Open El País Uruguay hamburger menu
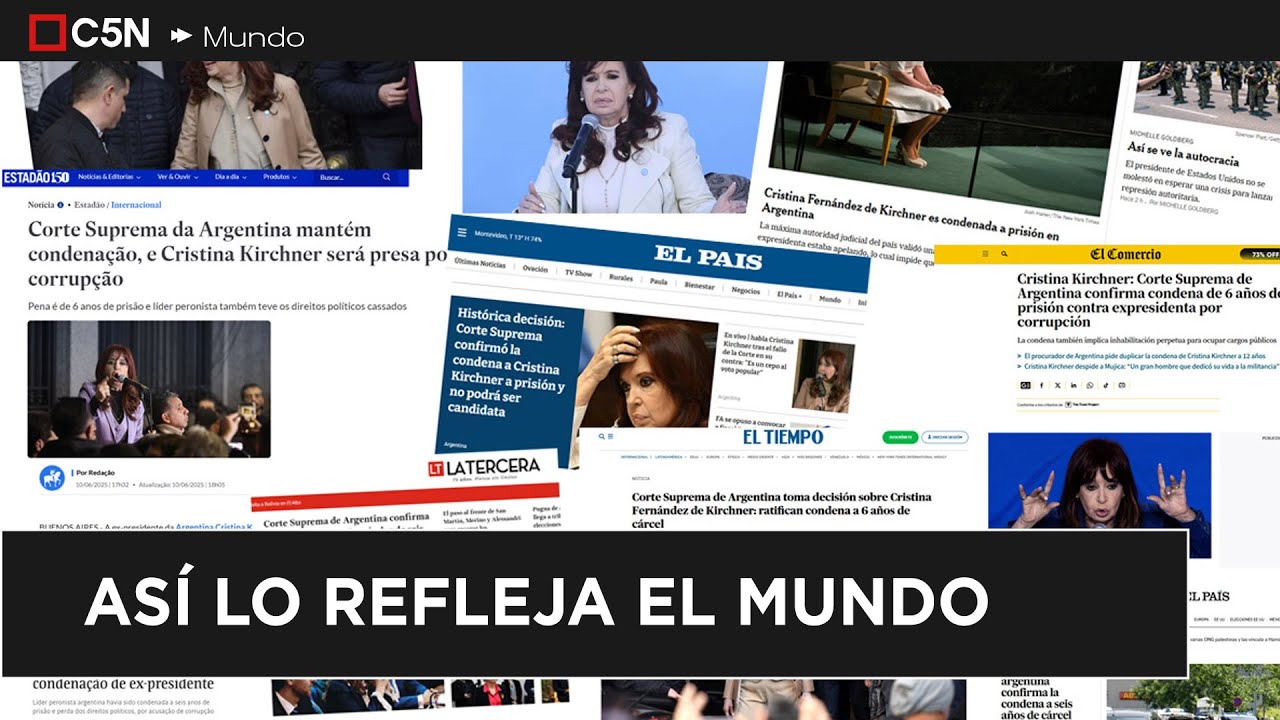The width and height of the screenshot is (1280, 720). [x=462, y=233]
